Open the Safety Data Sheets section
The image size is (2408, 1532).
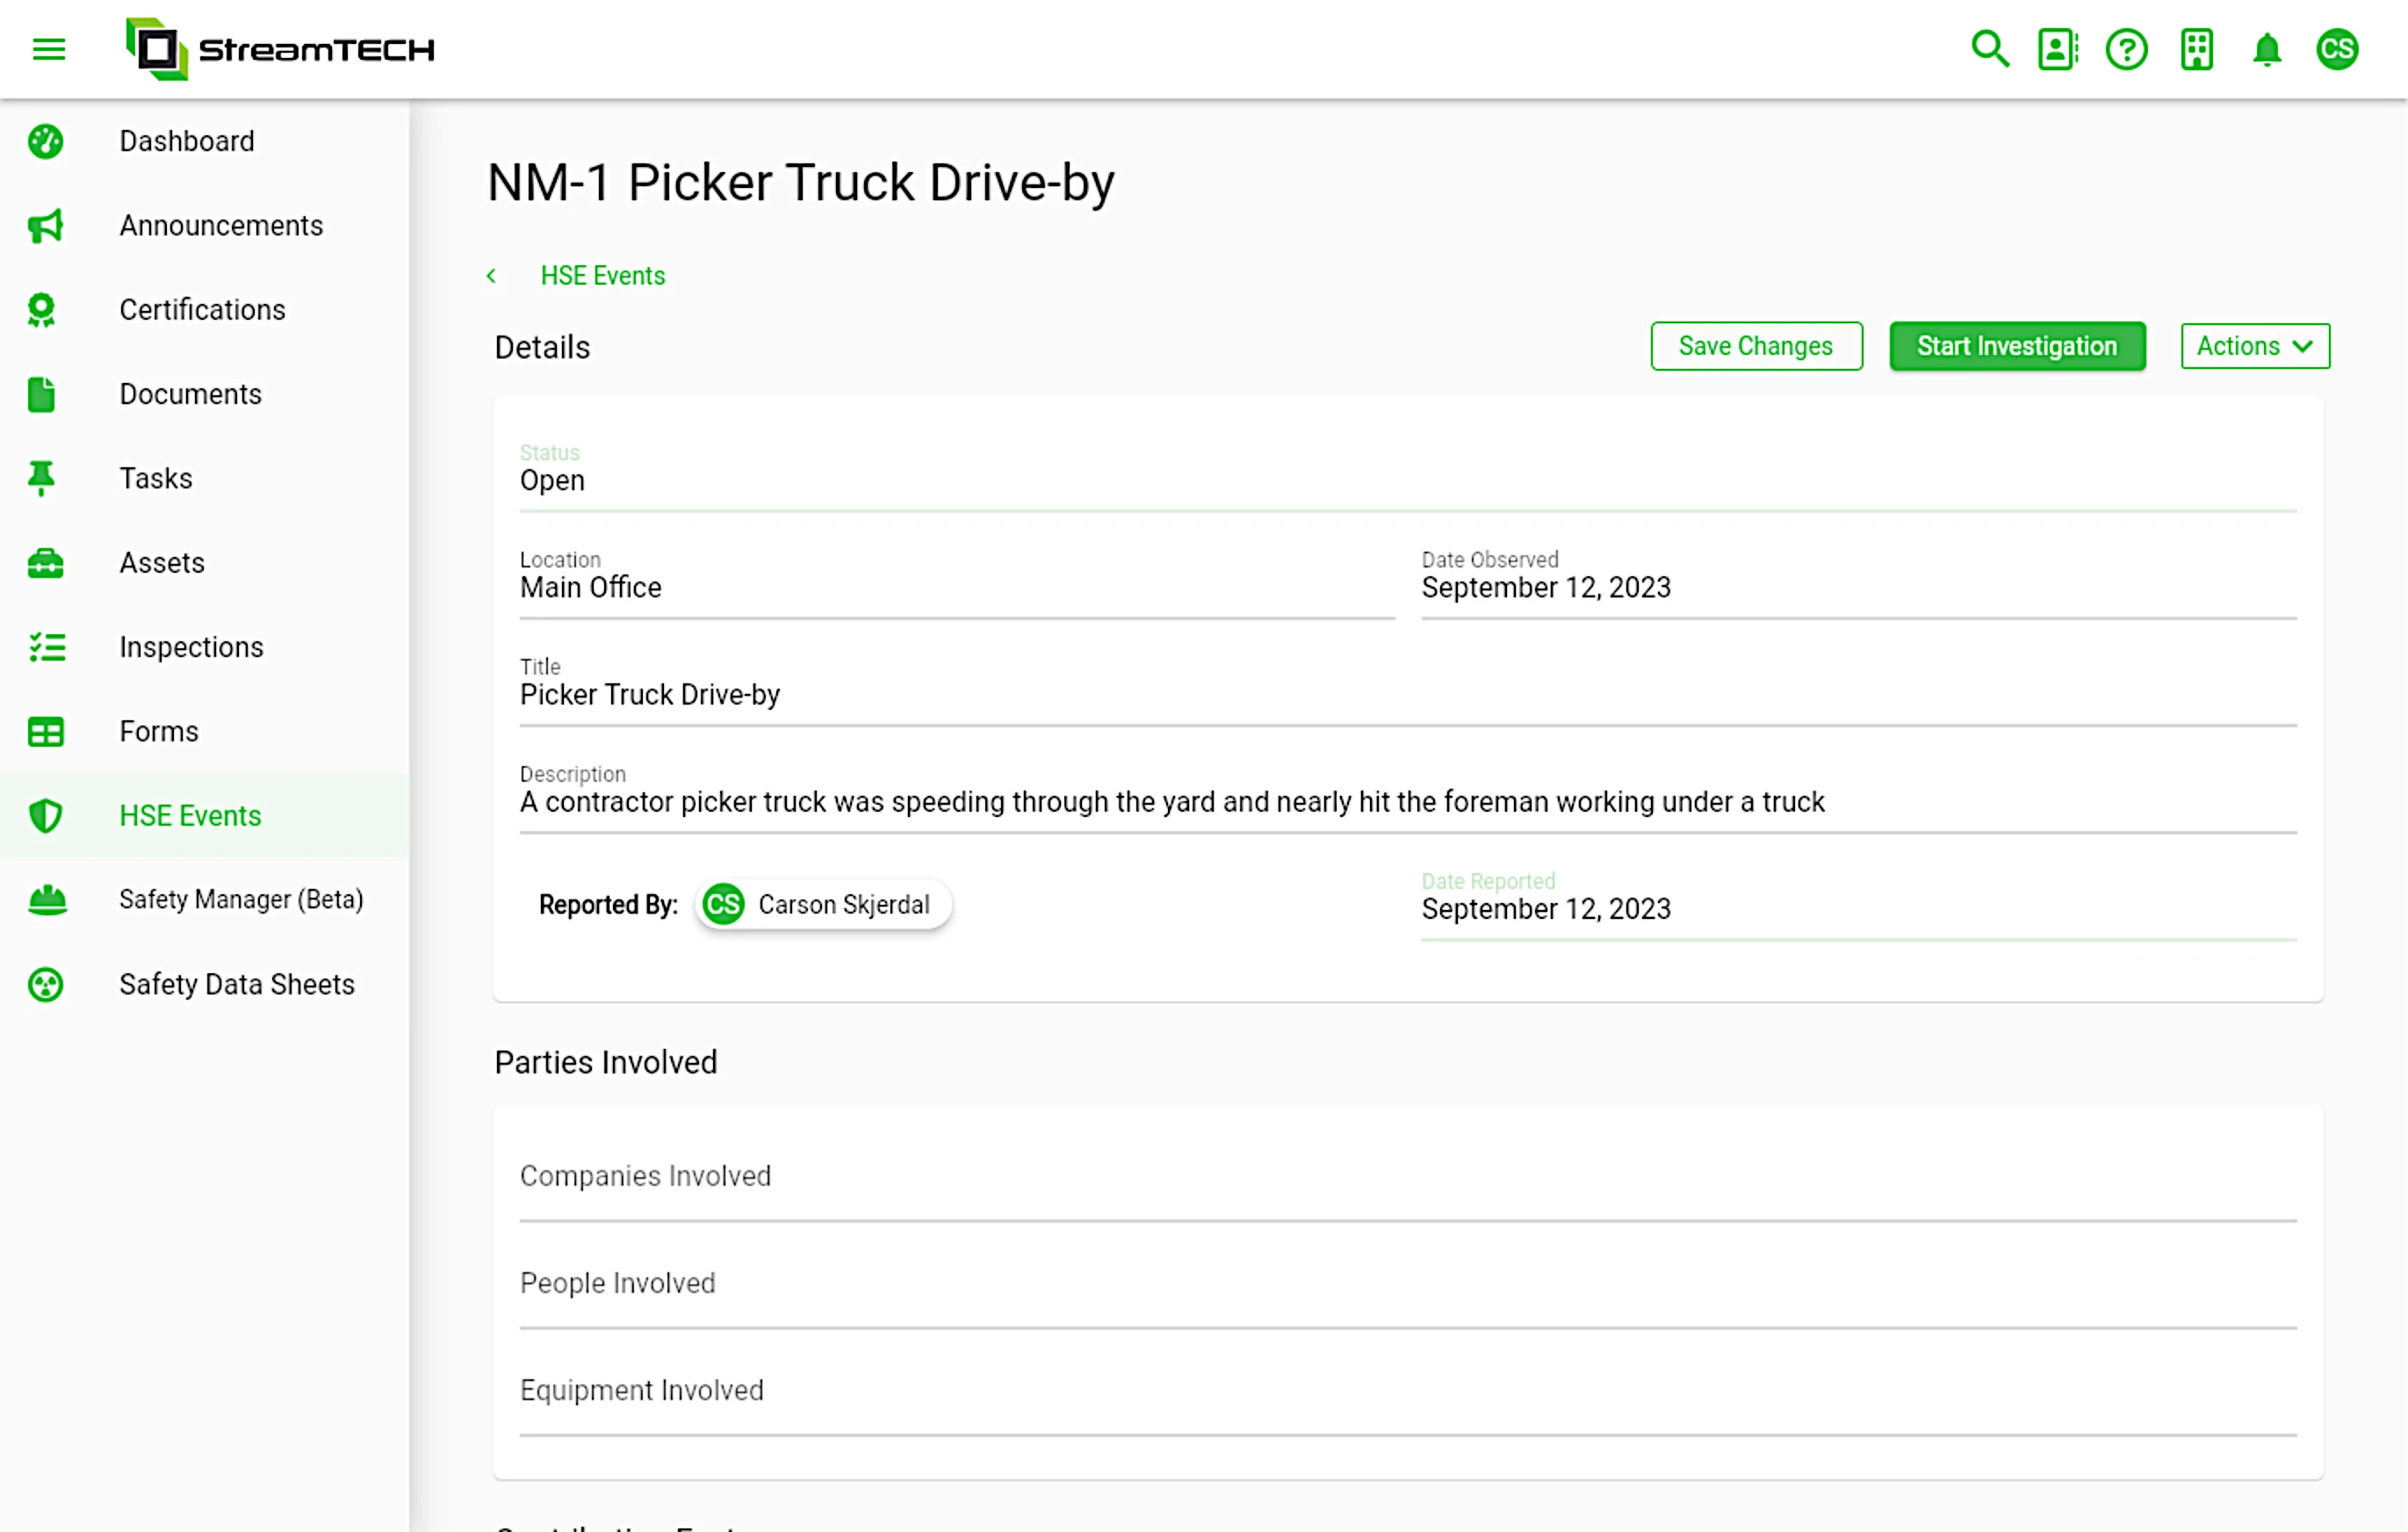pyautogui.click(x=237, y=983)
